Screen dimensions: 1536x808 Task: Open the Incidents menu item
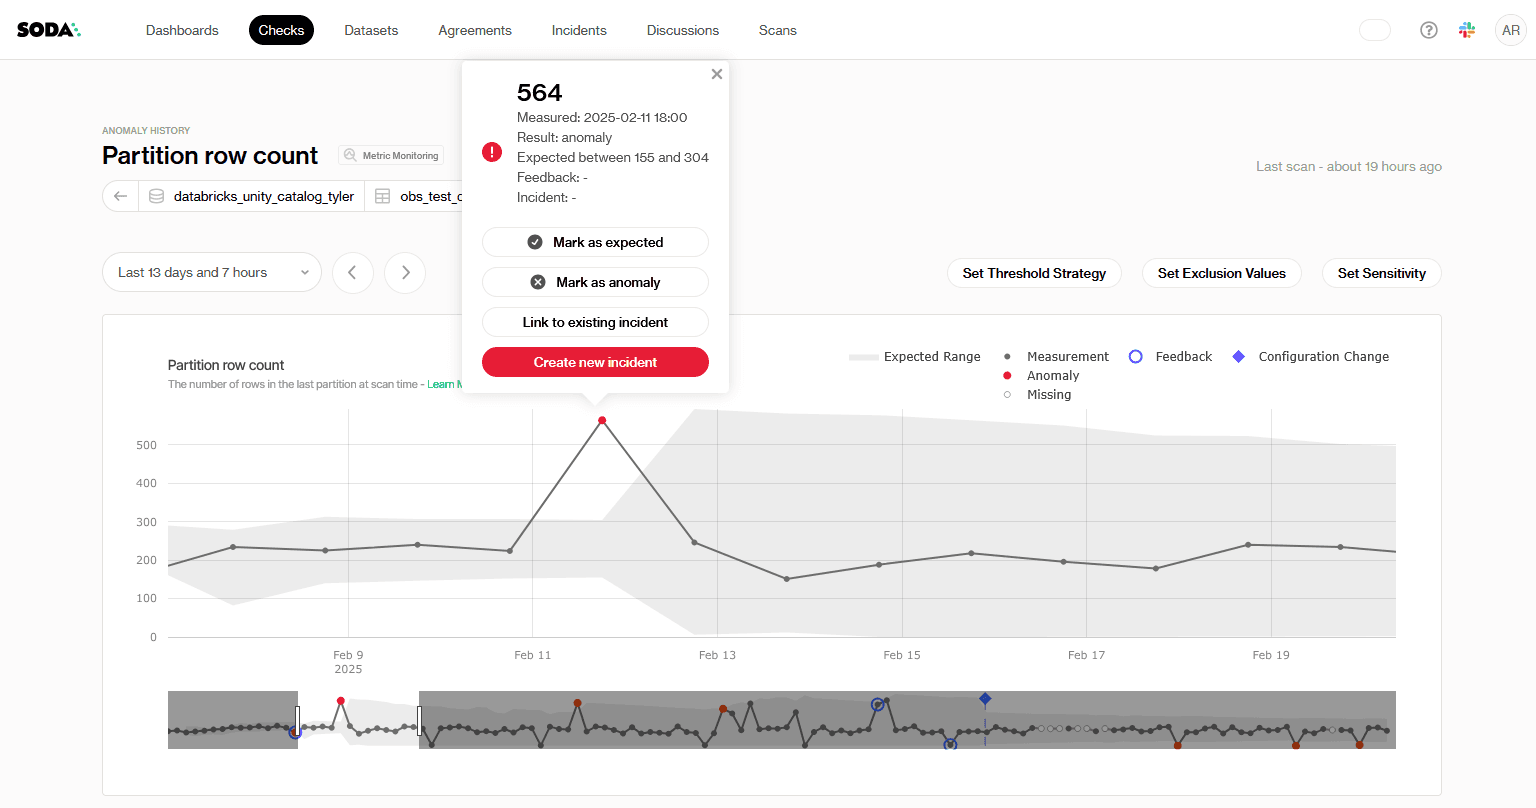click(579, 30)
